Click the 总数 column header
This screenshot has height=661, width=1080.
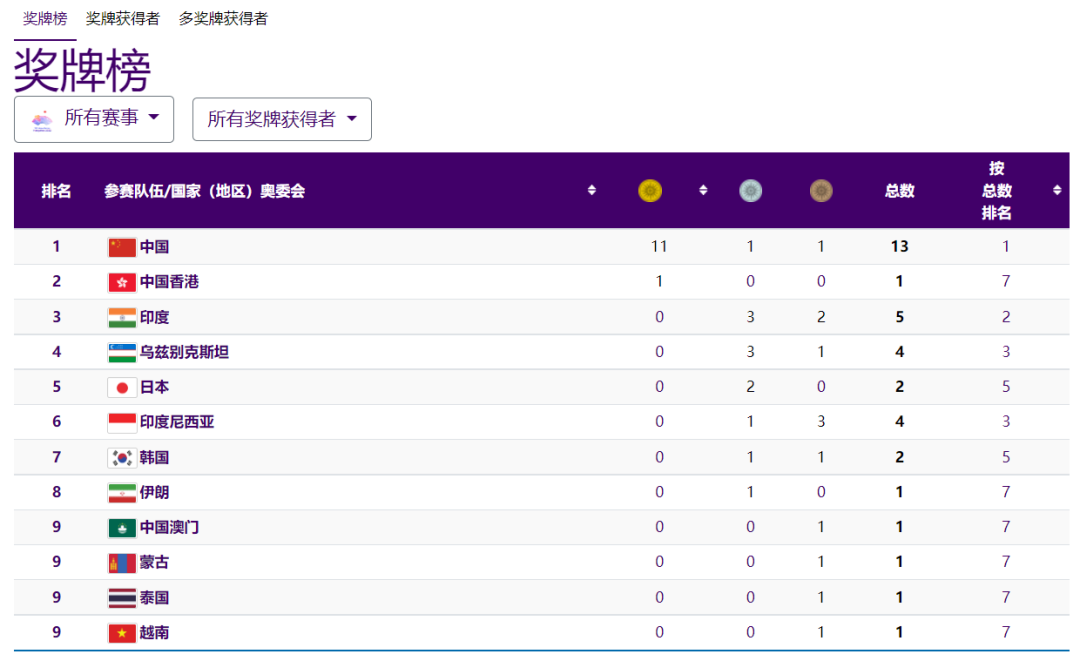pos(899,191)
